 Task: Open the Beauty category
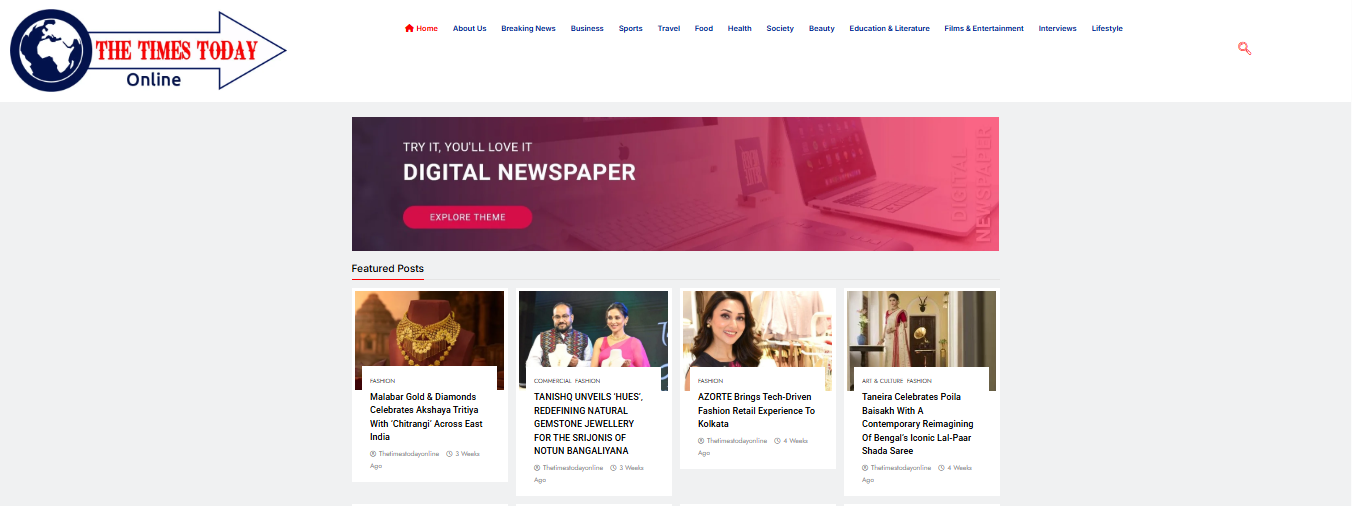(x=821, y=28)
